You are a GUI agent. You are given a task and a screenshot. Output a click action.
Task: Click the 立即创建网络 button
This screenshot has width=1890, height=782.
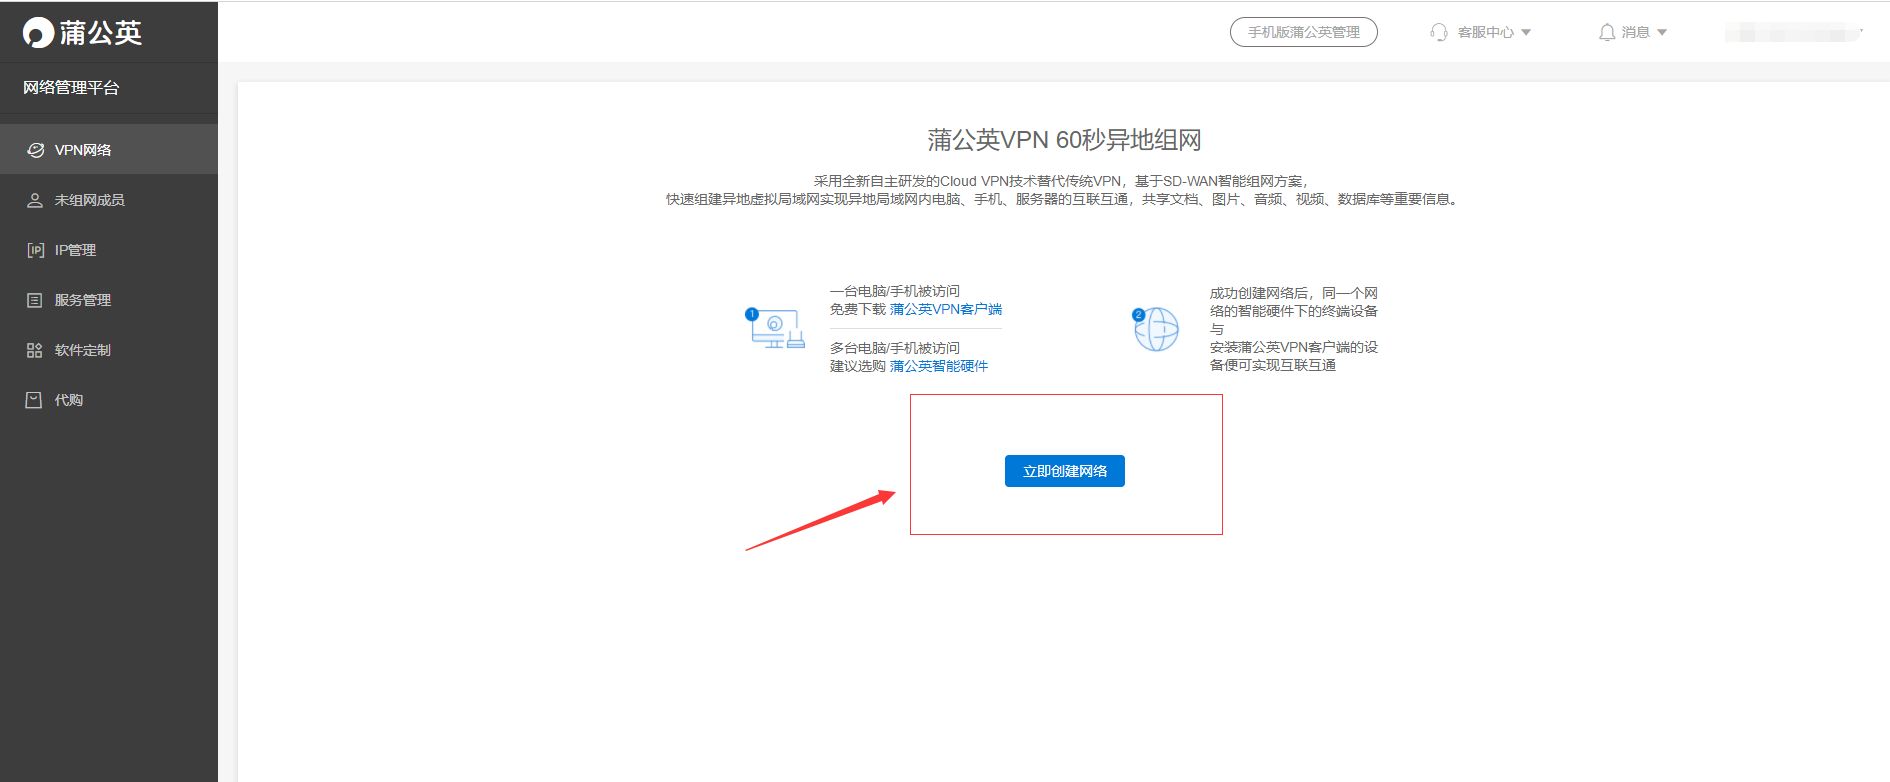1065,471
